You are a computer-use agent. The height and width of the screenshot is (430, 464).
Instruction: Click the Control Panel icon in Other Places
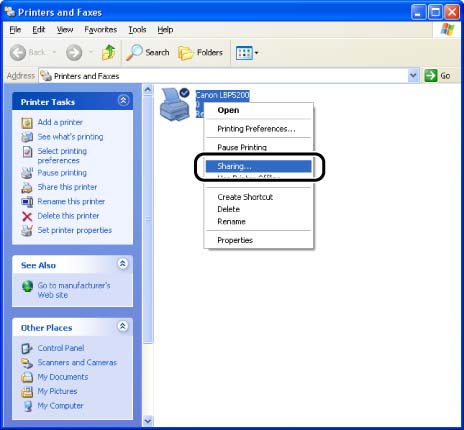click(x=27, y=348)
